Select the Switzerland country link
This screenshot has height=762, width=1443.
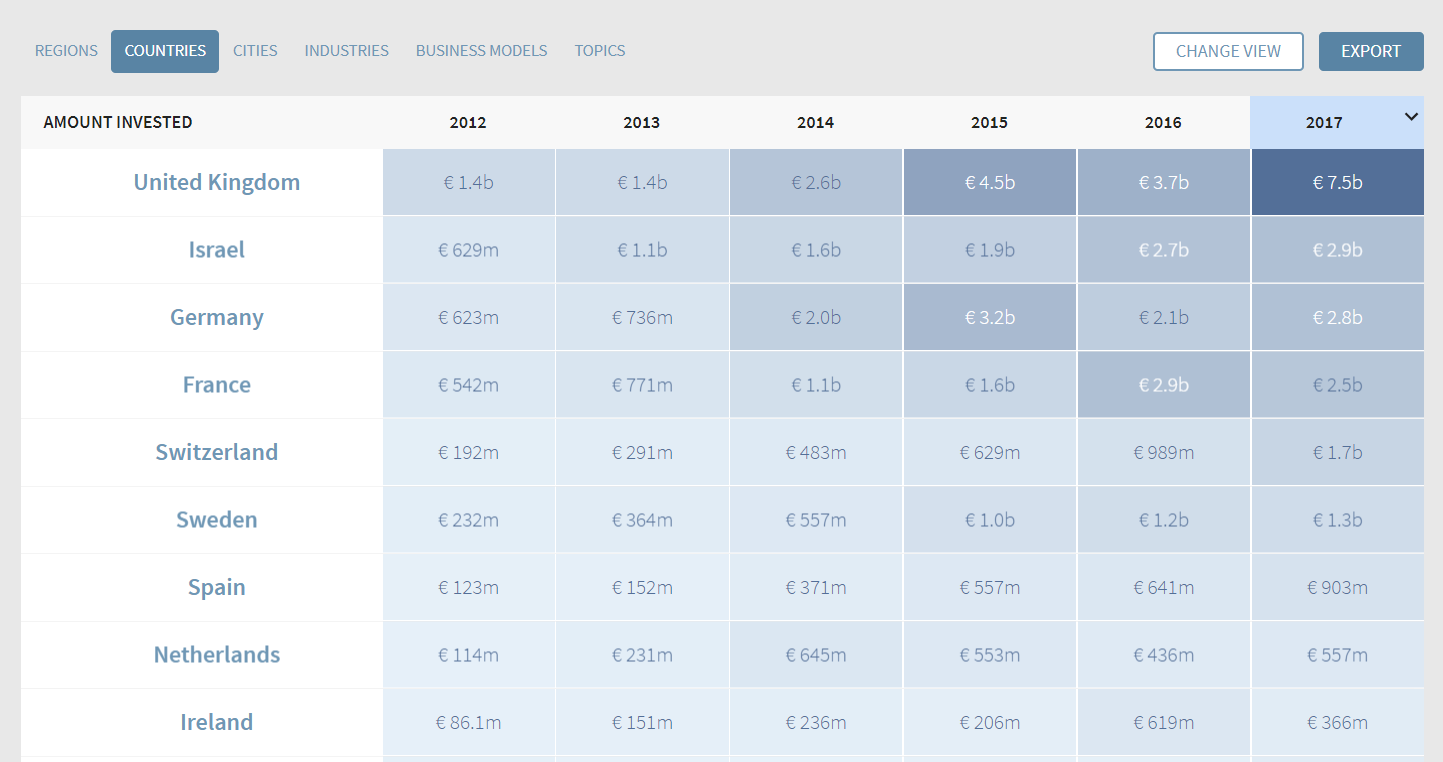(x=216, y=452)
